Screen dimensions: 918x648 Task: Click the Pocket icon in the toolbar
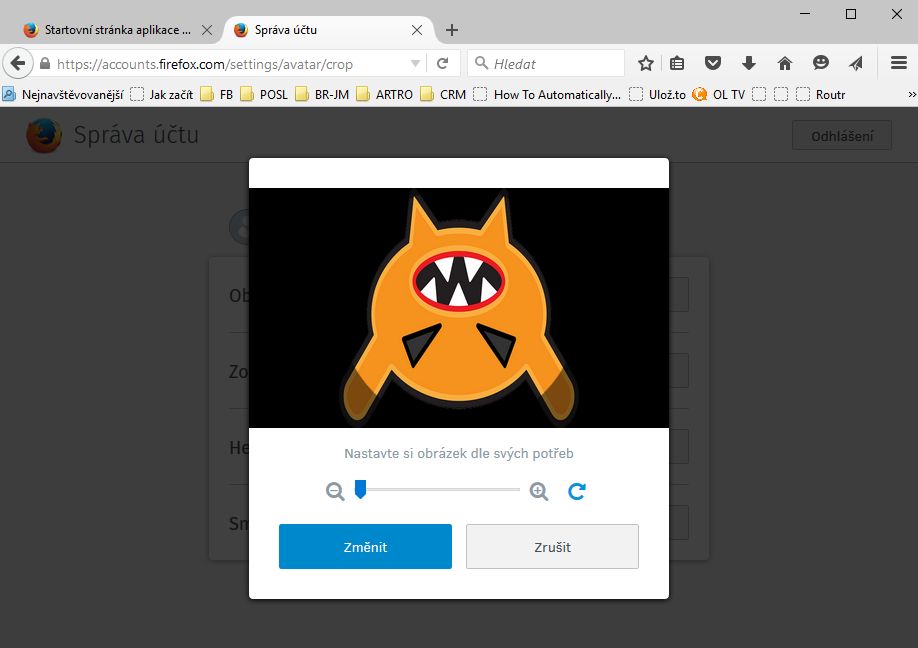(713, 64)
